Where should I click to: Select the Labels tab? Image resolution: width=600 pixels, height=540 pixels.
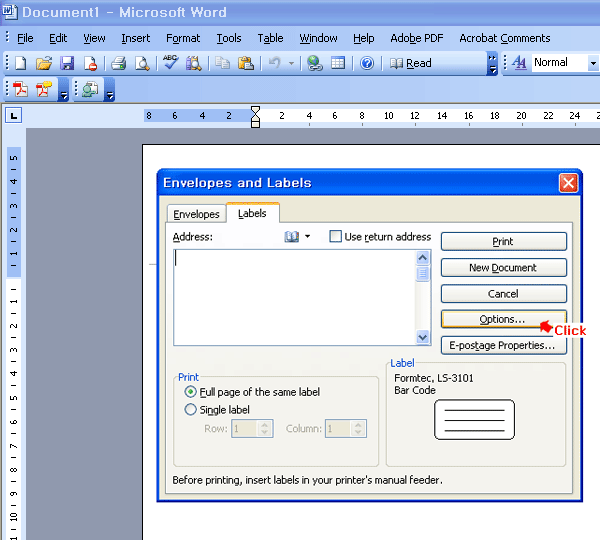pos(252,213)
